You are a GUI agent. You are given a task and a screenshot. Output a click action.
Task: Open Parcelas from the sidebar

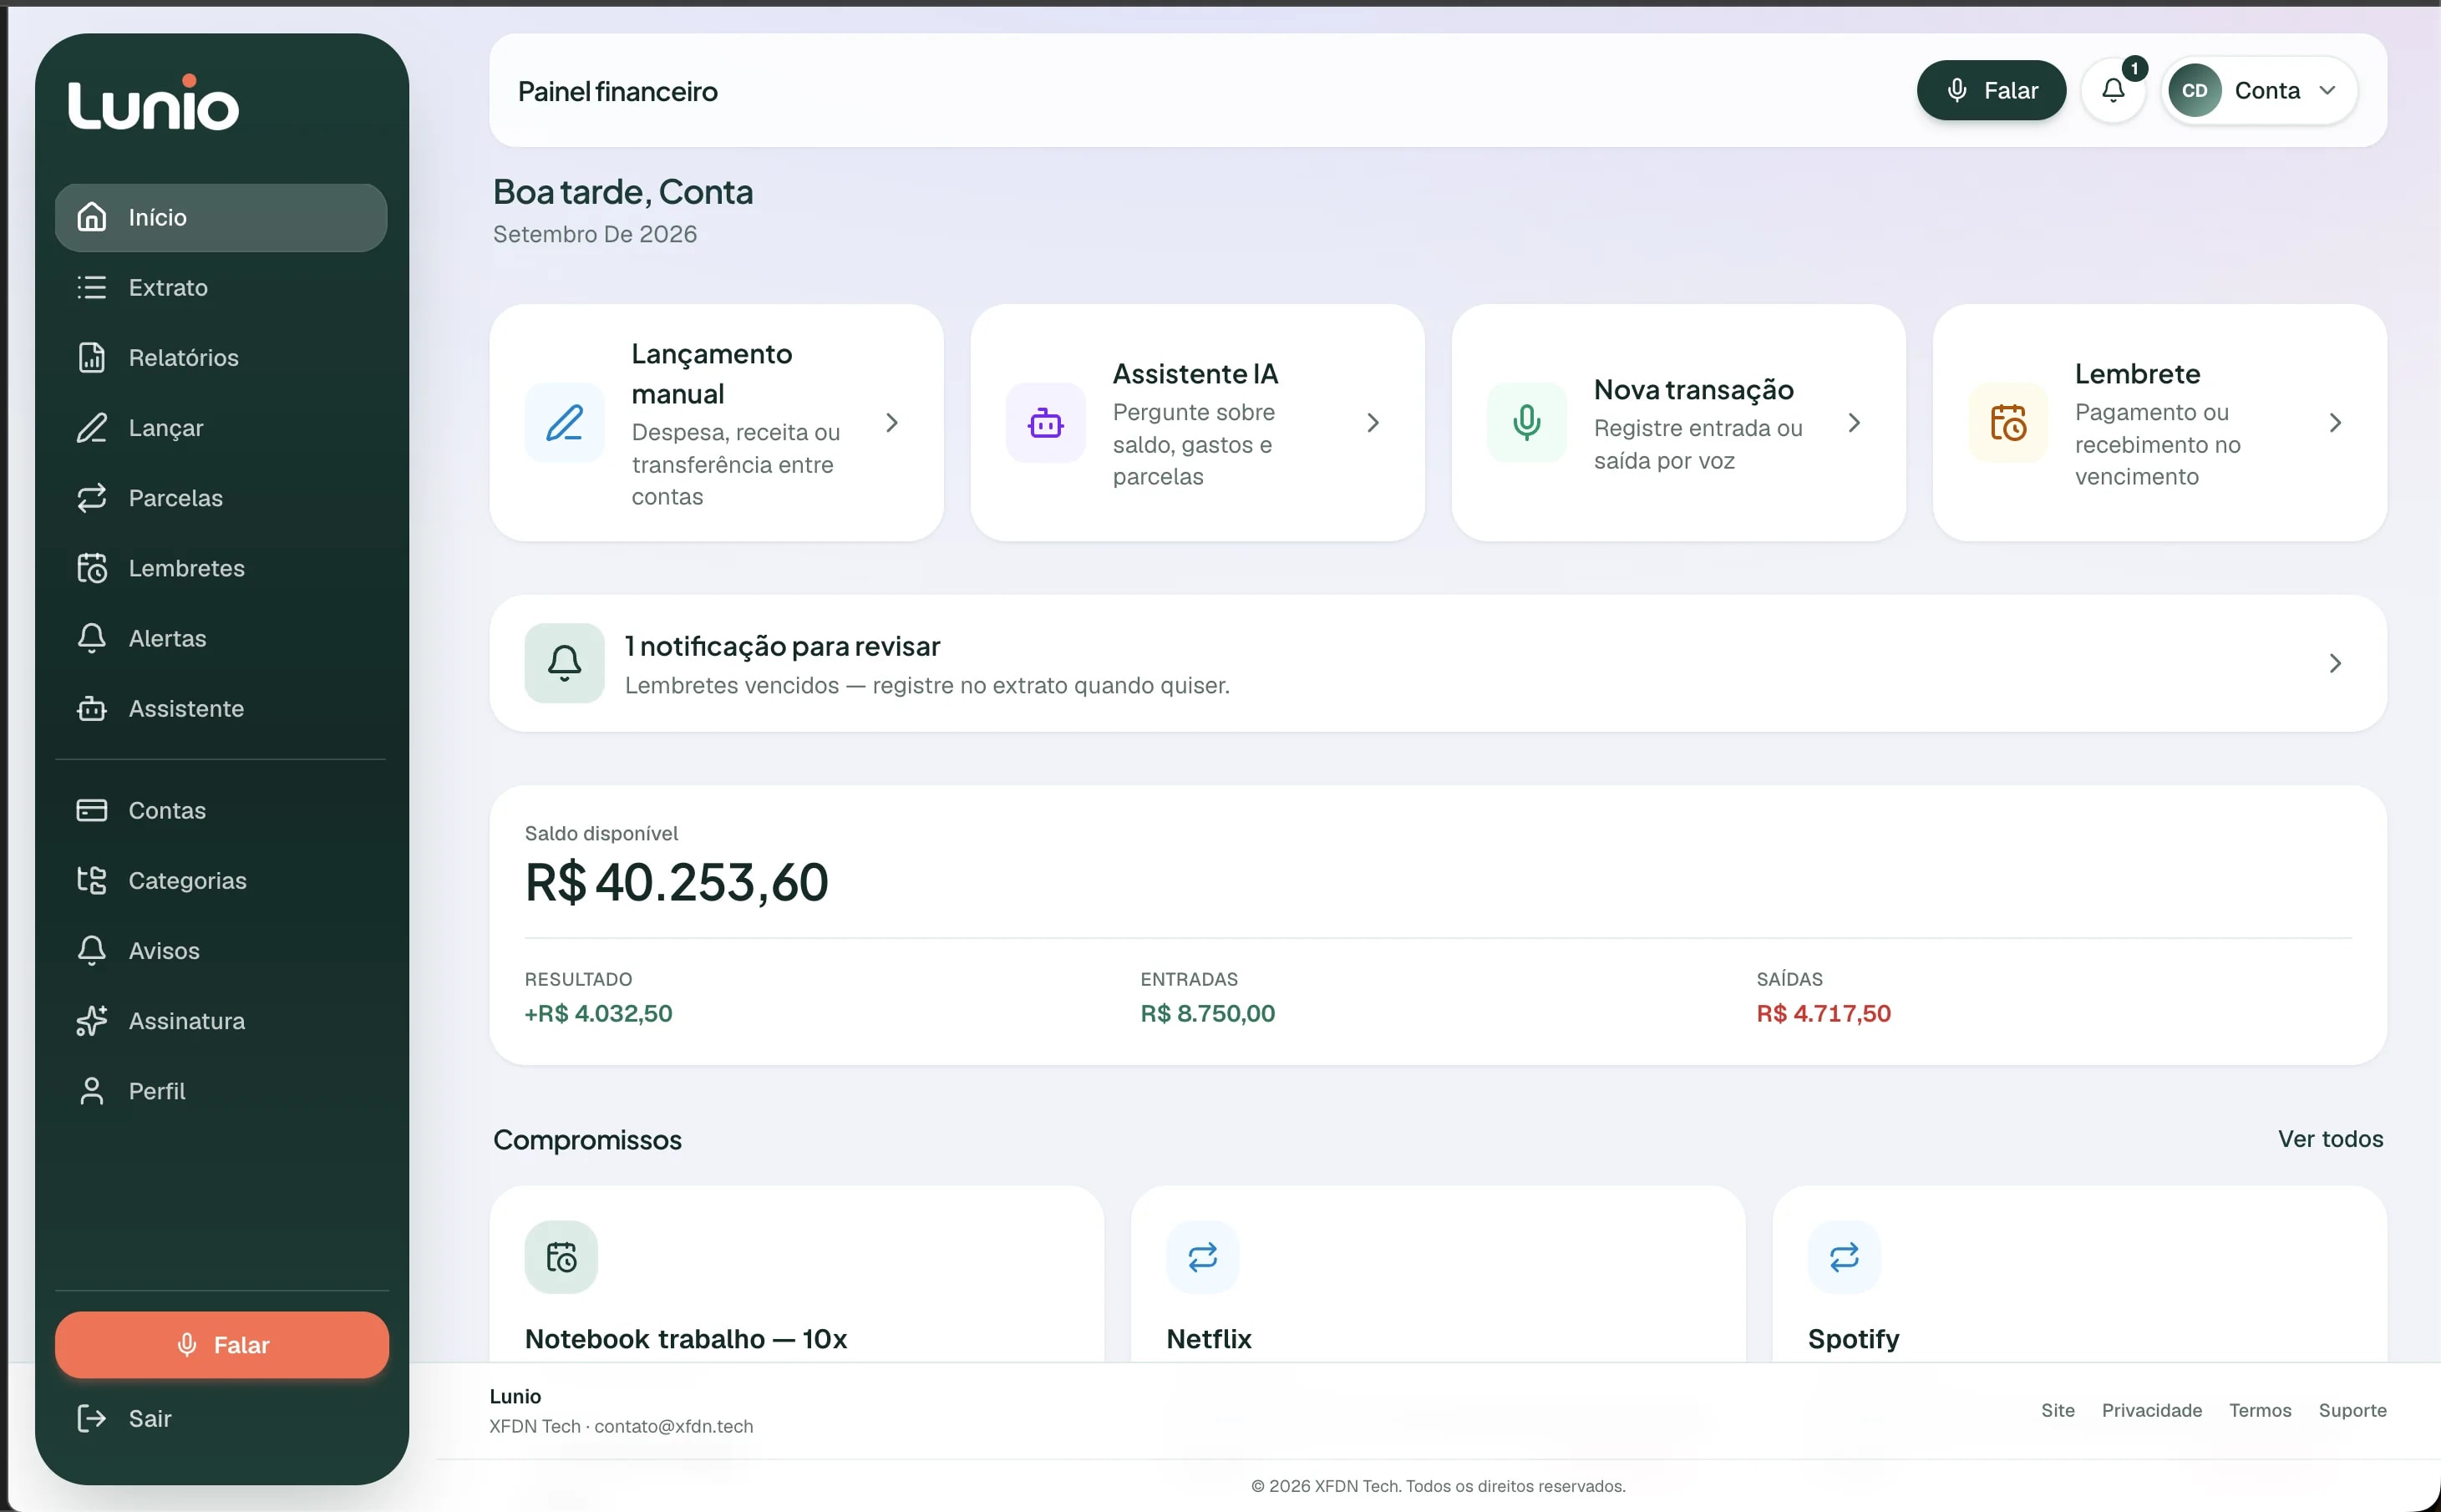pyautogui.click(x=221, y=498)
